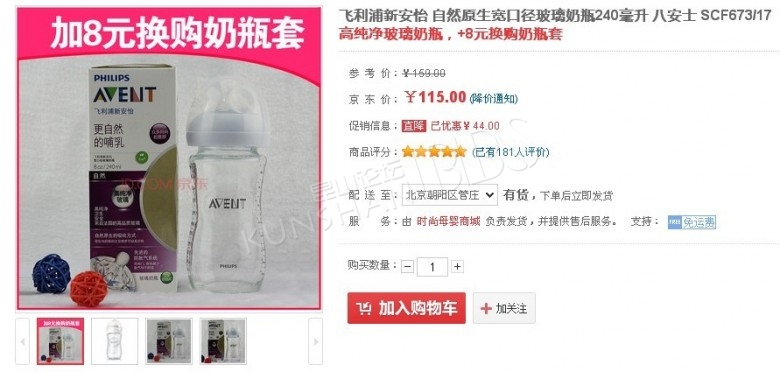The image size is (780, 372).
Task: Open the 已有181人评价 reviews link
Action: tap(510, 152)
